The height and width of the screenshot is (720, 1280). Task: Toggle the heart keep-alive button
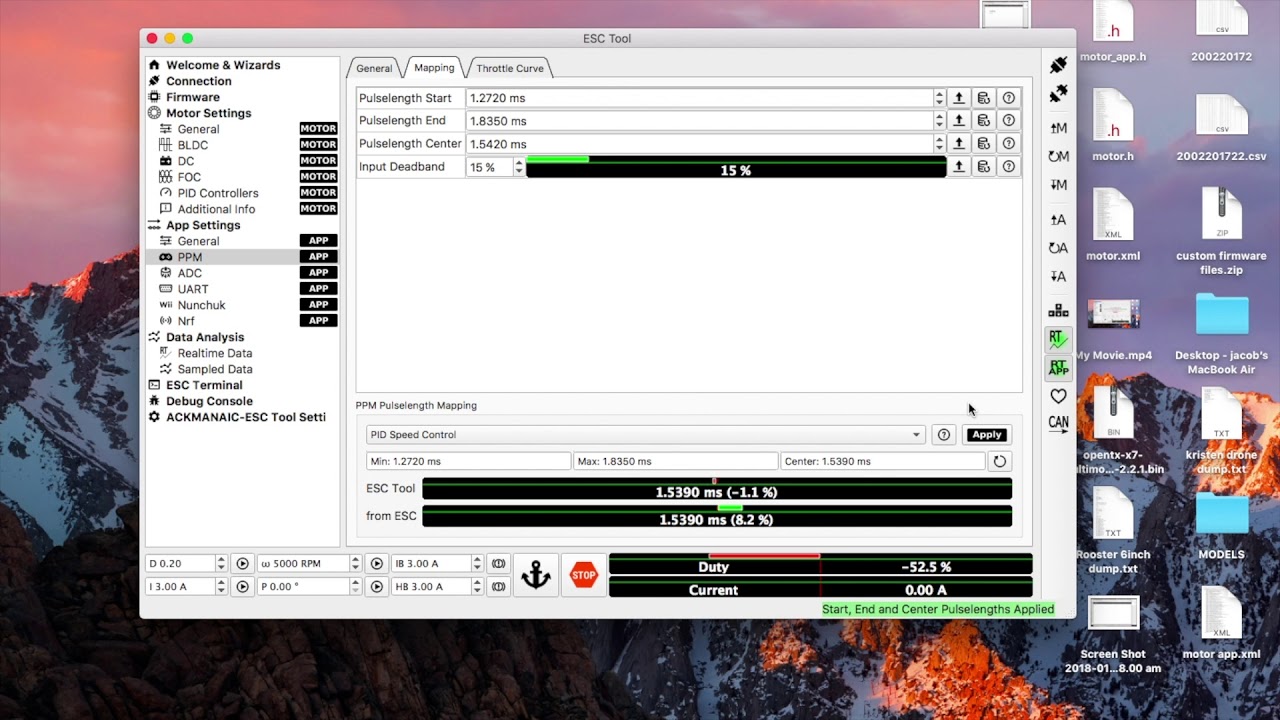pyautogui.click(x=1058, y=397)
